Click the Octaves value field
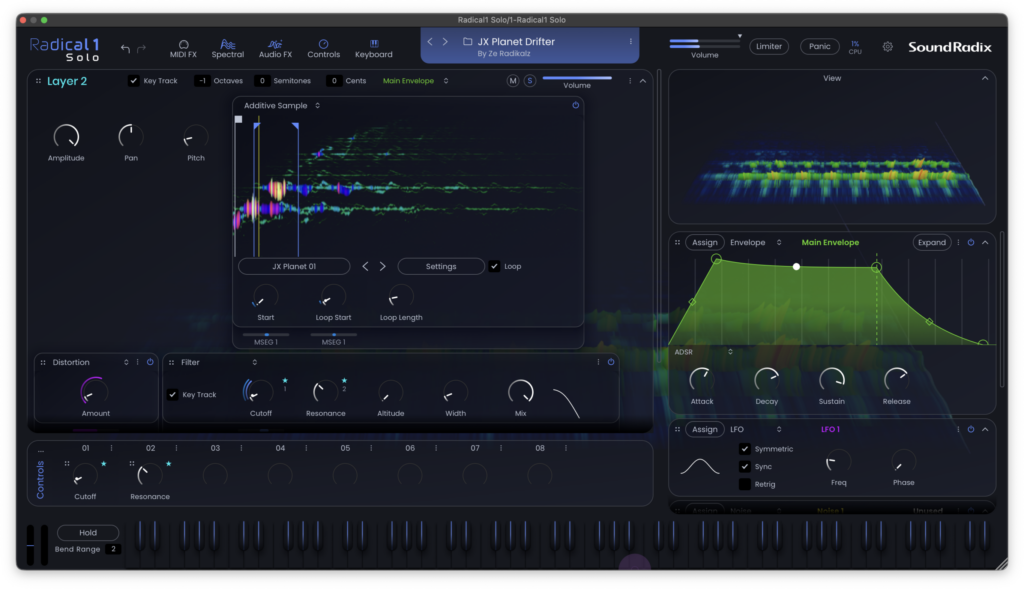The width and height of the screenshot is (1024, 589). (x=202, y=81)
